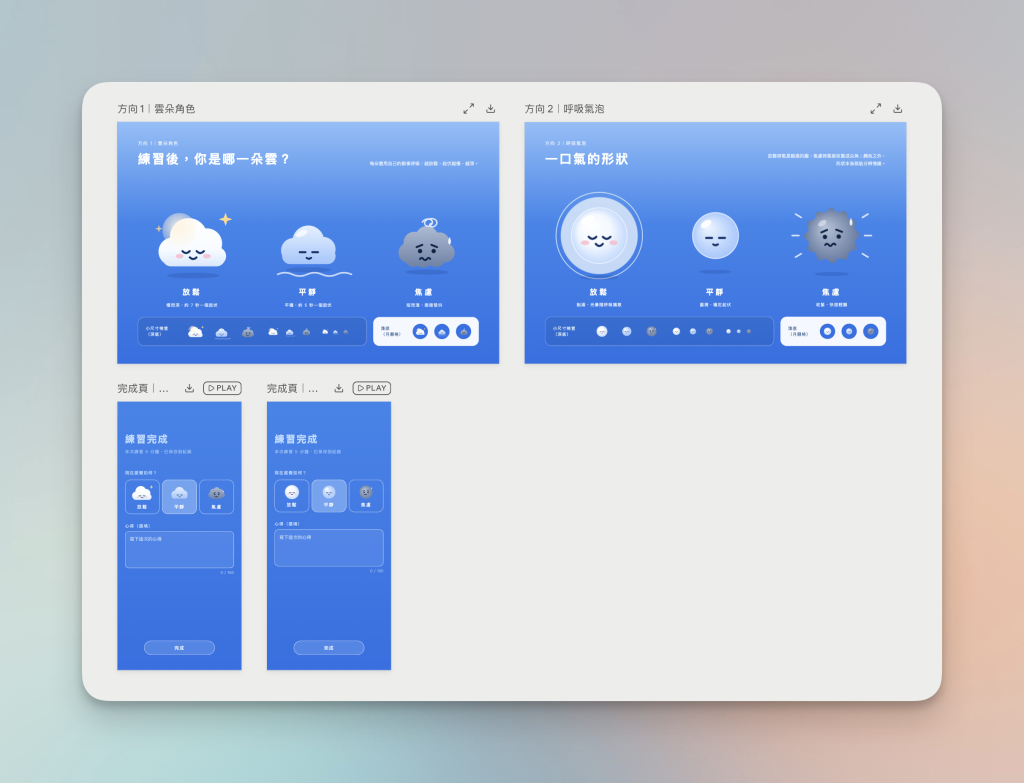Tap the 完成 button on the bubble page
Image resolution: width=1024 pixels, height=783 pixels.
click(x=329, y=648)
